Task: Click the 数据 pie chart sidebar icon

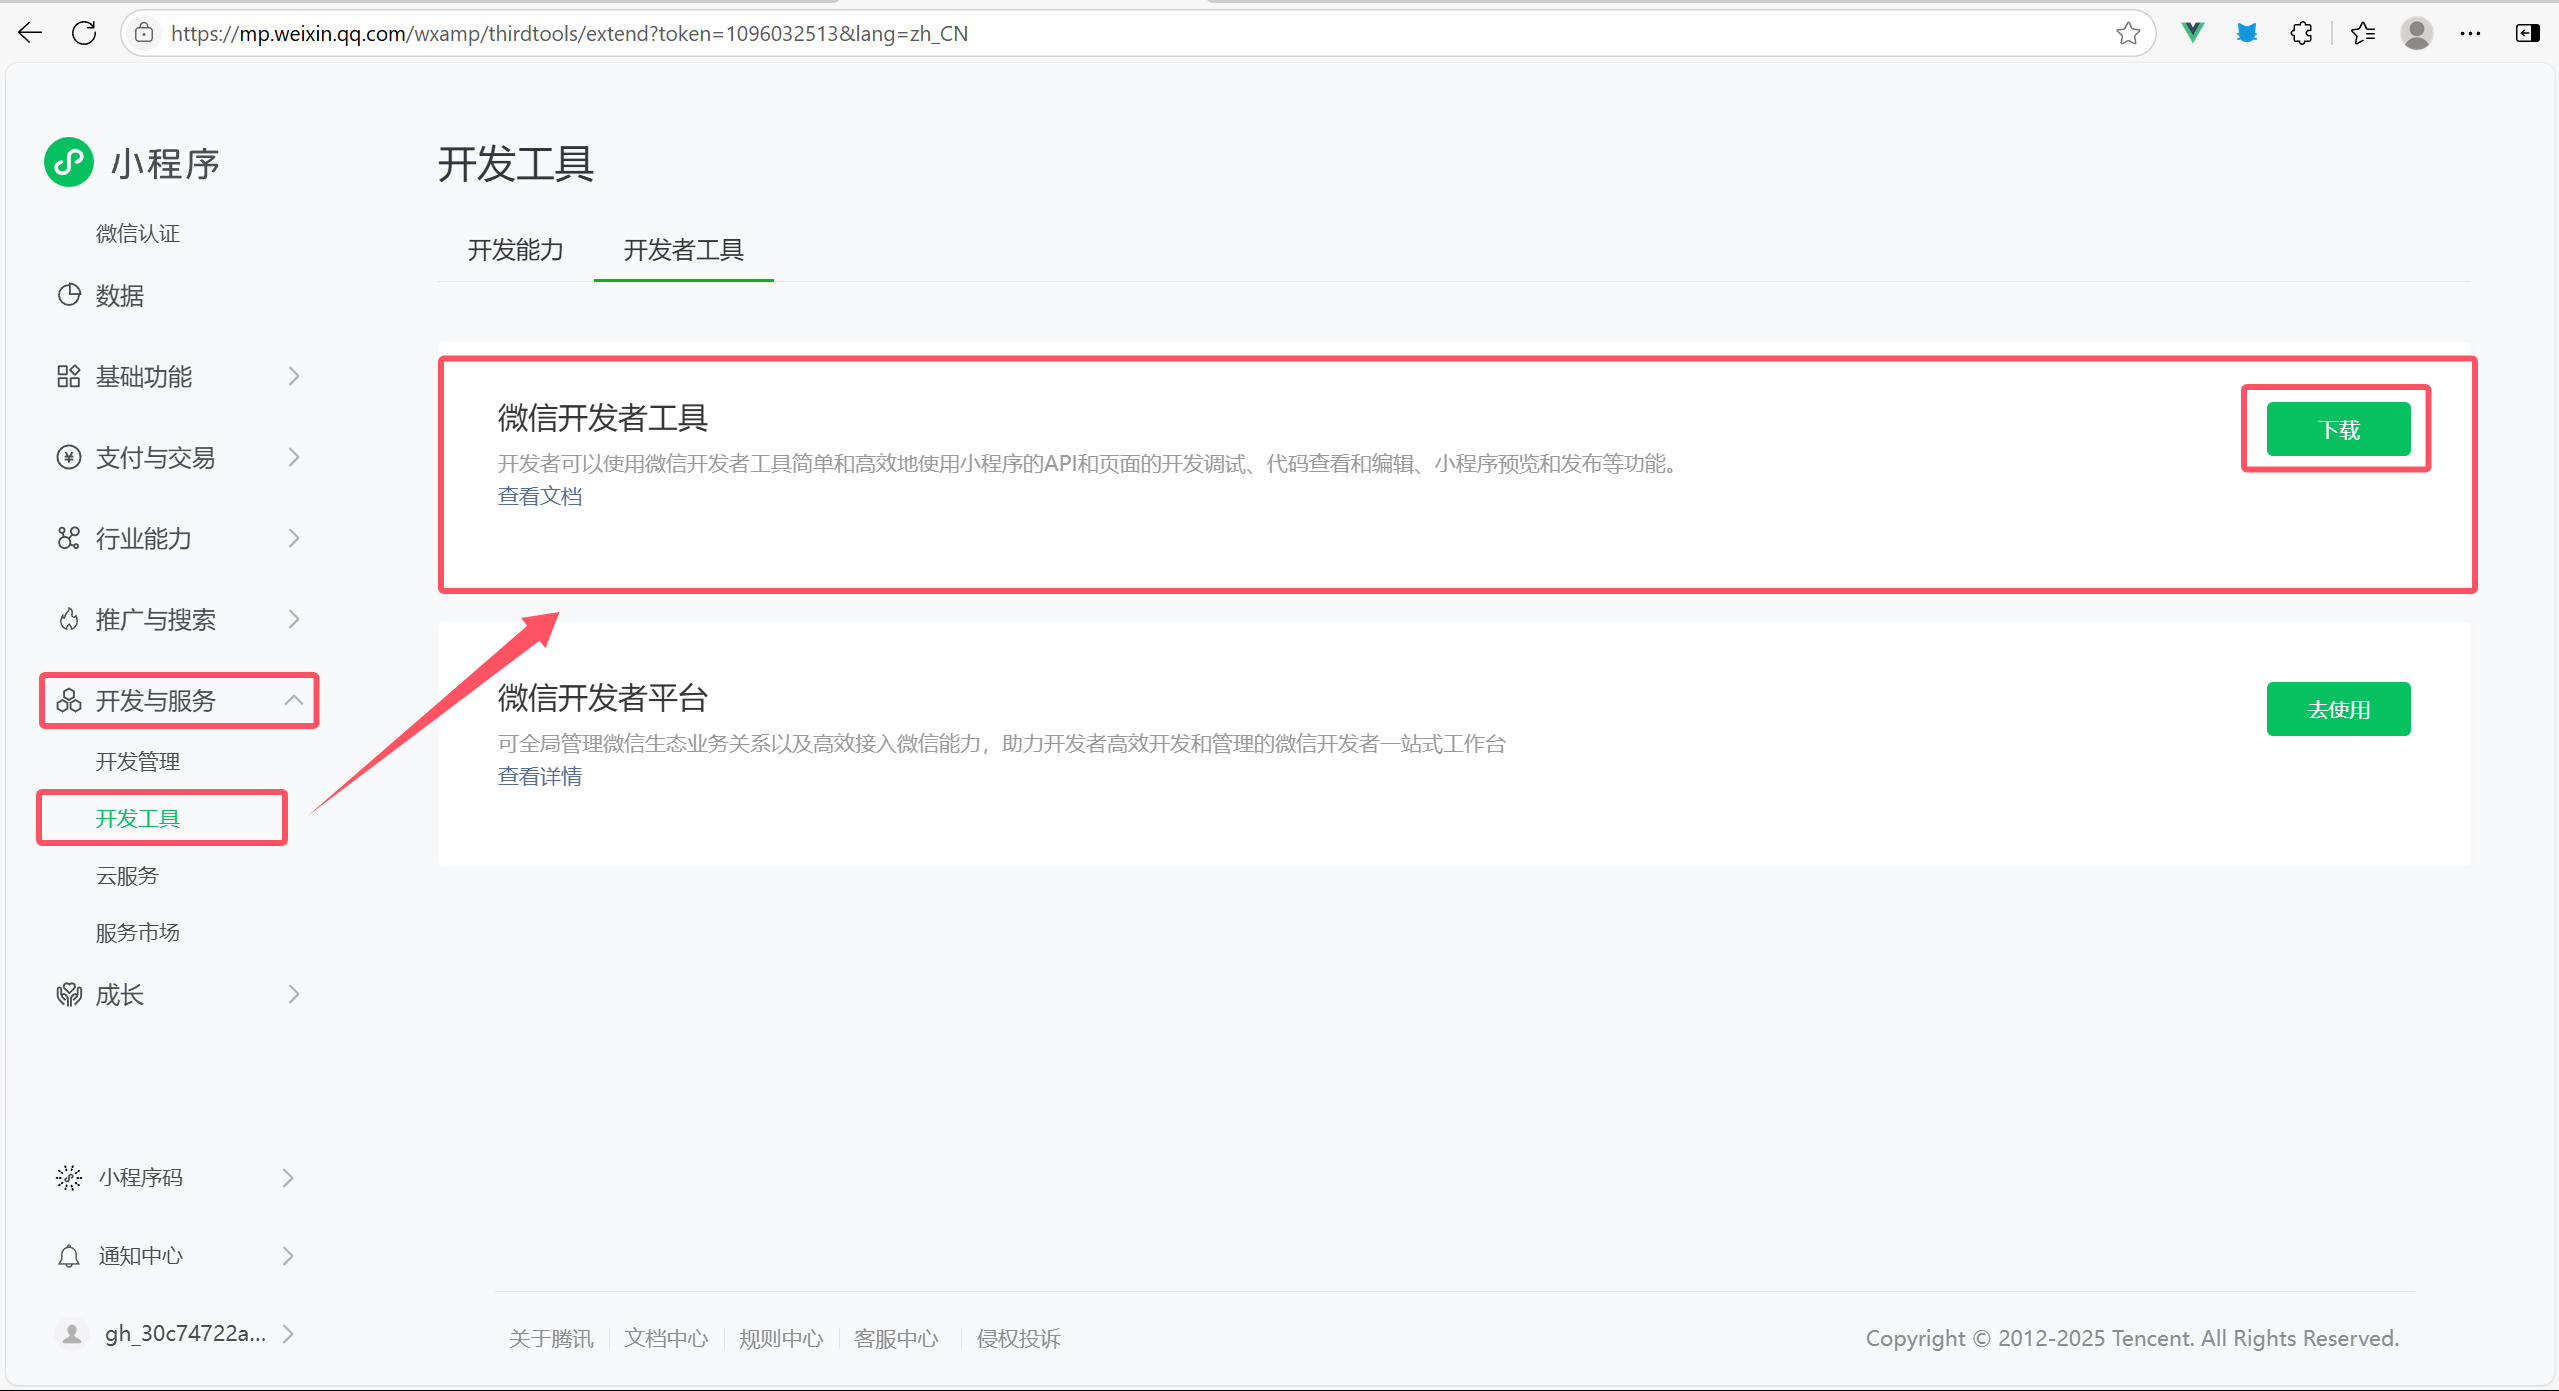Action: 69,295
